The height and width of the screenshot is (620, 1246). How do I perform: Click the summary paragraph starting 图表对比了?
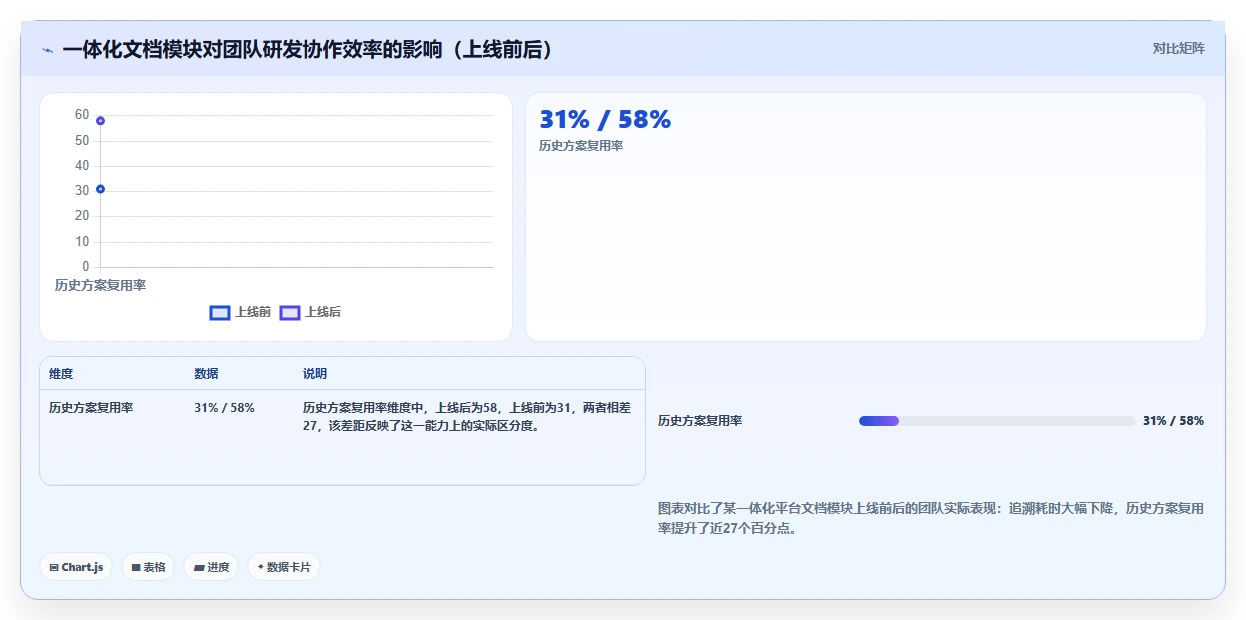coord(931,518)
